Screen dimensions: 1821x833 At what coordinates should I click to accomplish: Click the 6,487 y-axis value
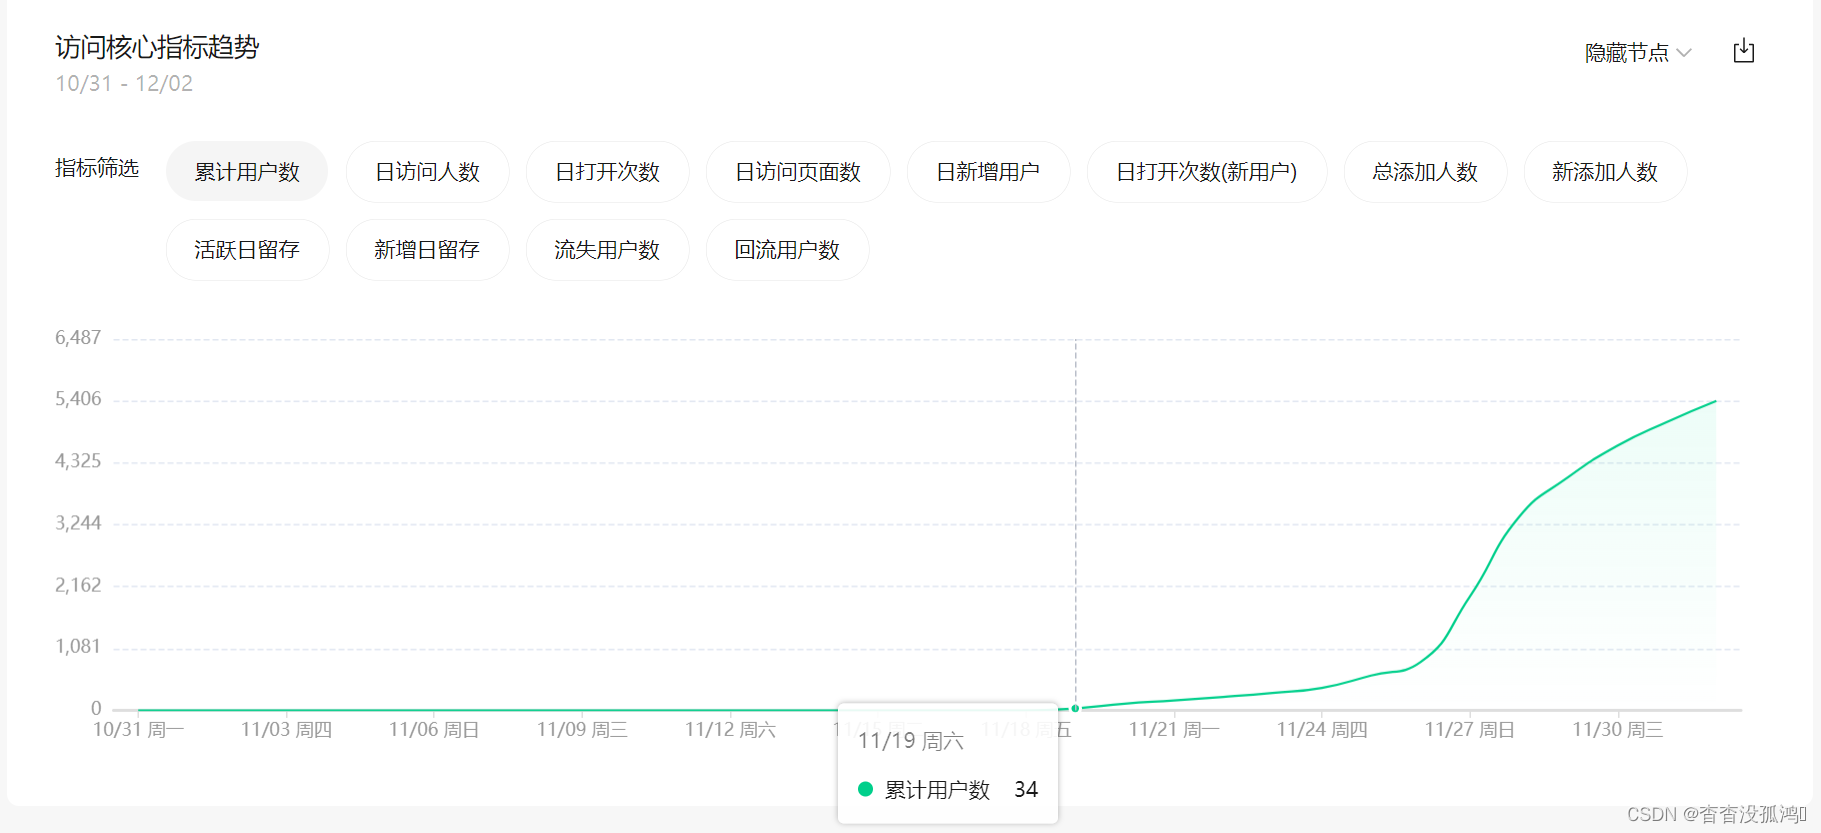[x=78, y=338]
